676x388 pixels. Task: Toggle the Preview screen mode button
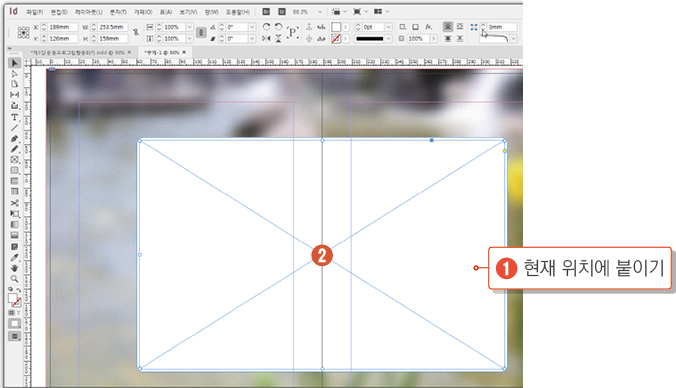(x=14, y=336)
